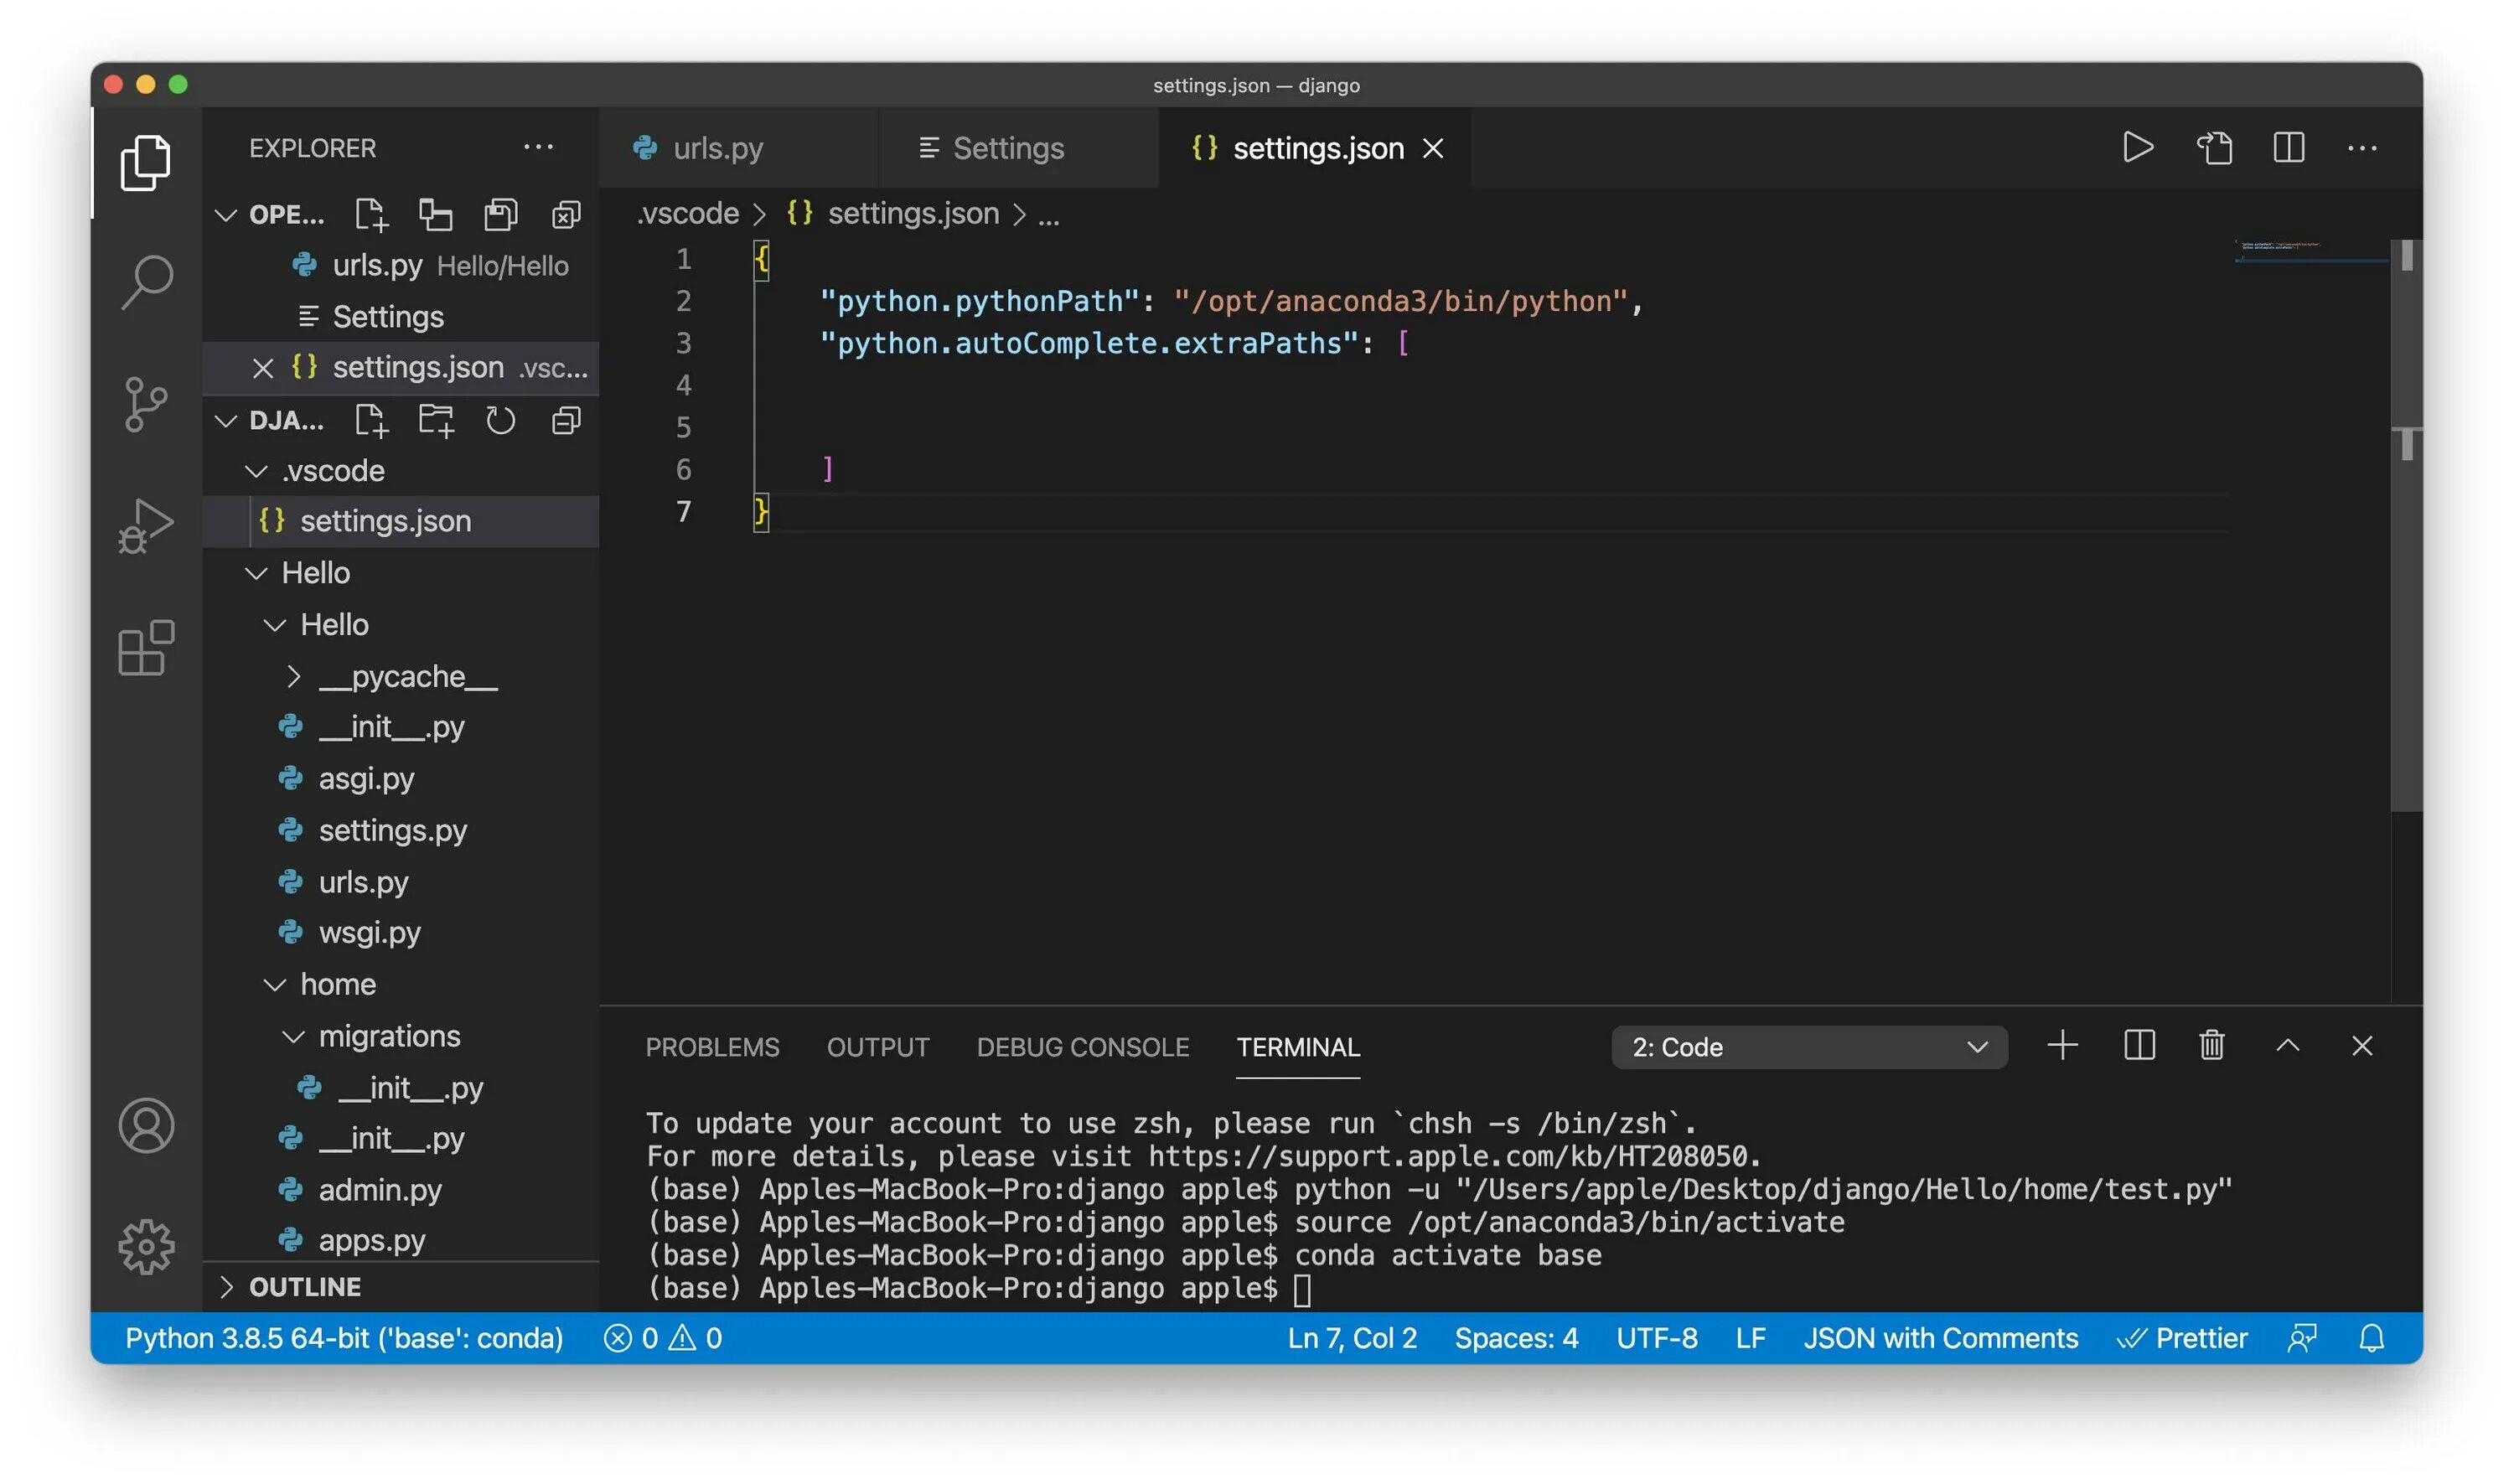Click the code minimap preview
This screenshot has height=1484, width=2514.
click(x=2310, y=252)
